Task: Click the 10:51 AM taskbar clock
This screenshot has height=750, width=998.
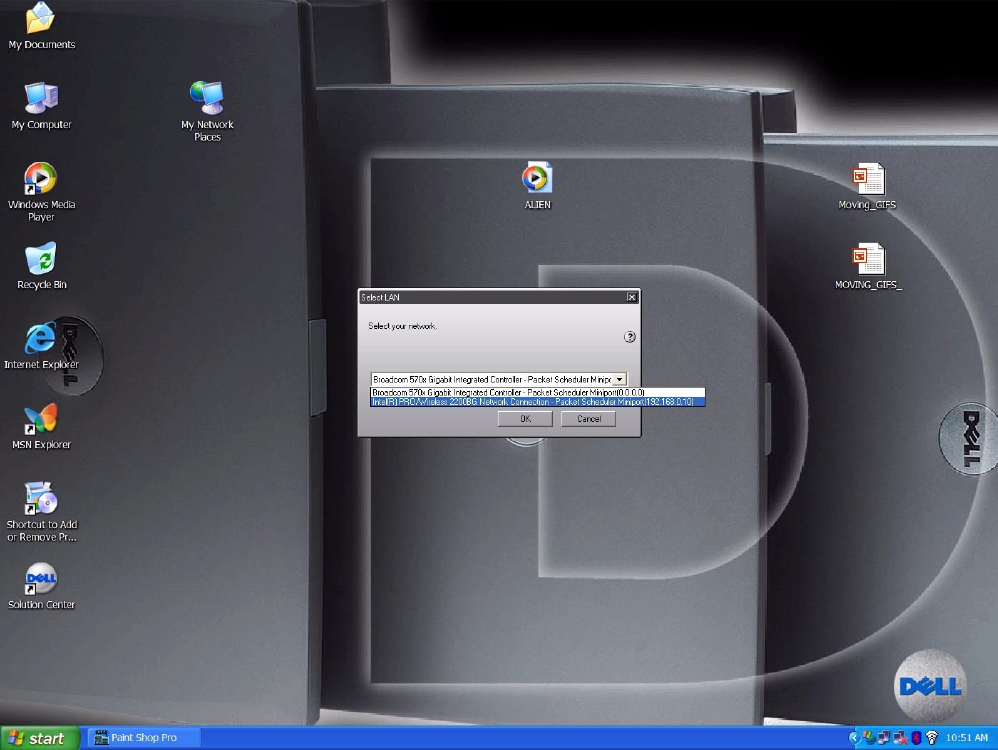Action: [x=966, y=737]
